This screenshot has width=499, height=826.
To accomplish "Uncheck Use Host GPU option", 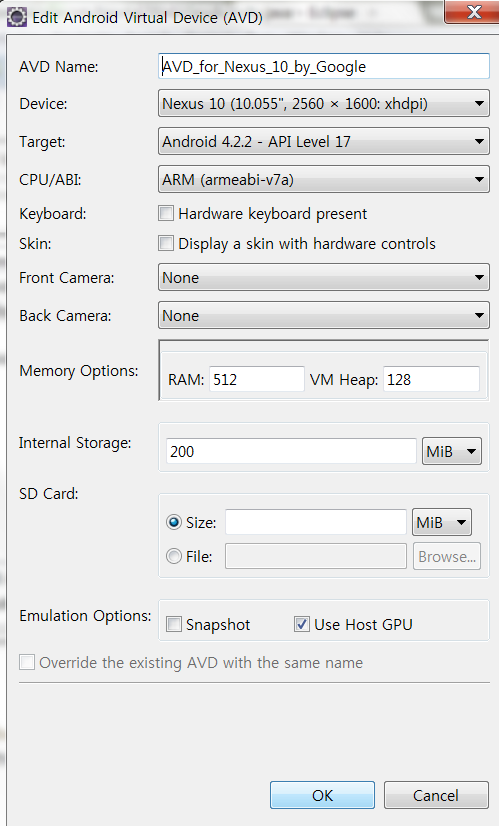I will click(301, 624).
